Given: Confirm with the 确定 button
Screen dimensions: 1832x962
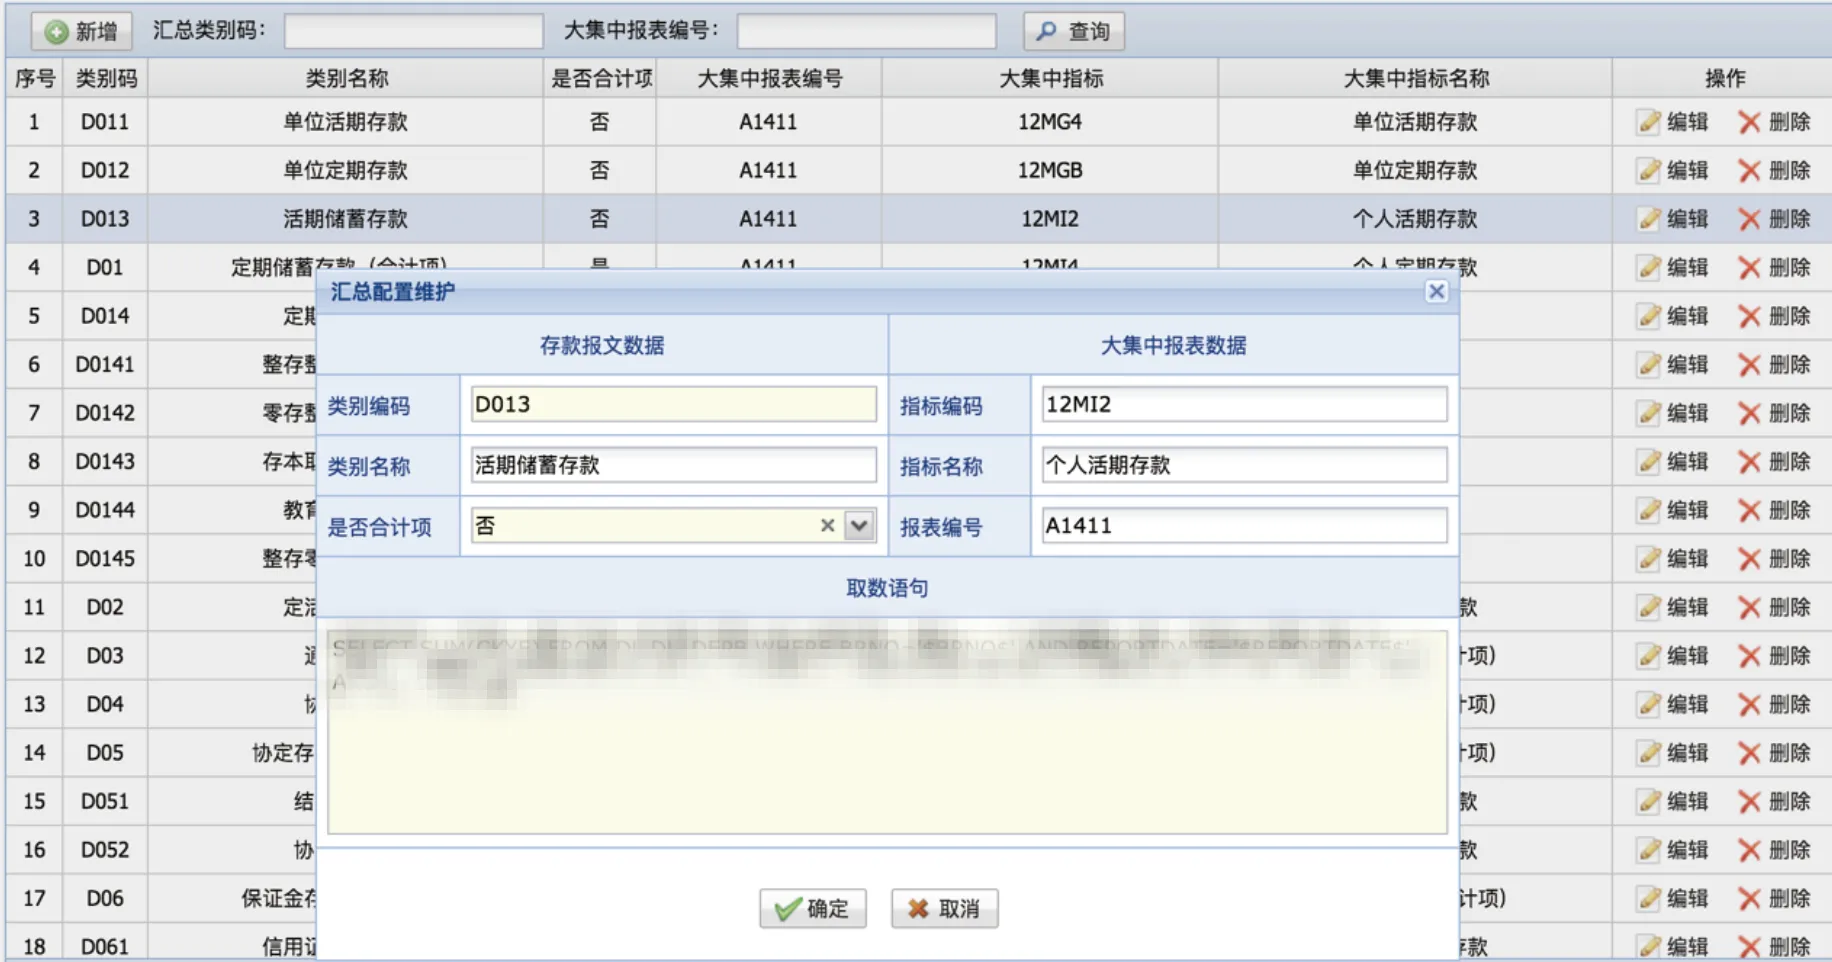Looking at the screenshot, I should [812, 908].
